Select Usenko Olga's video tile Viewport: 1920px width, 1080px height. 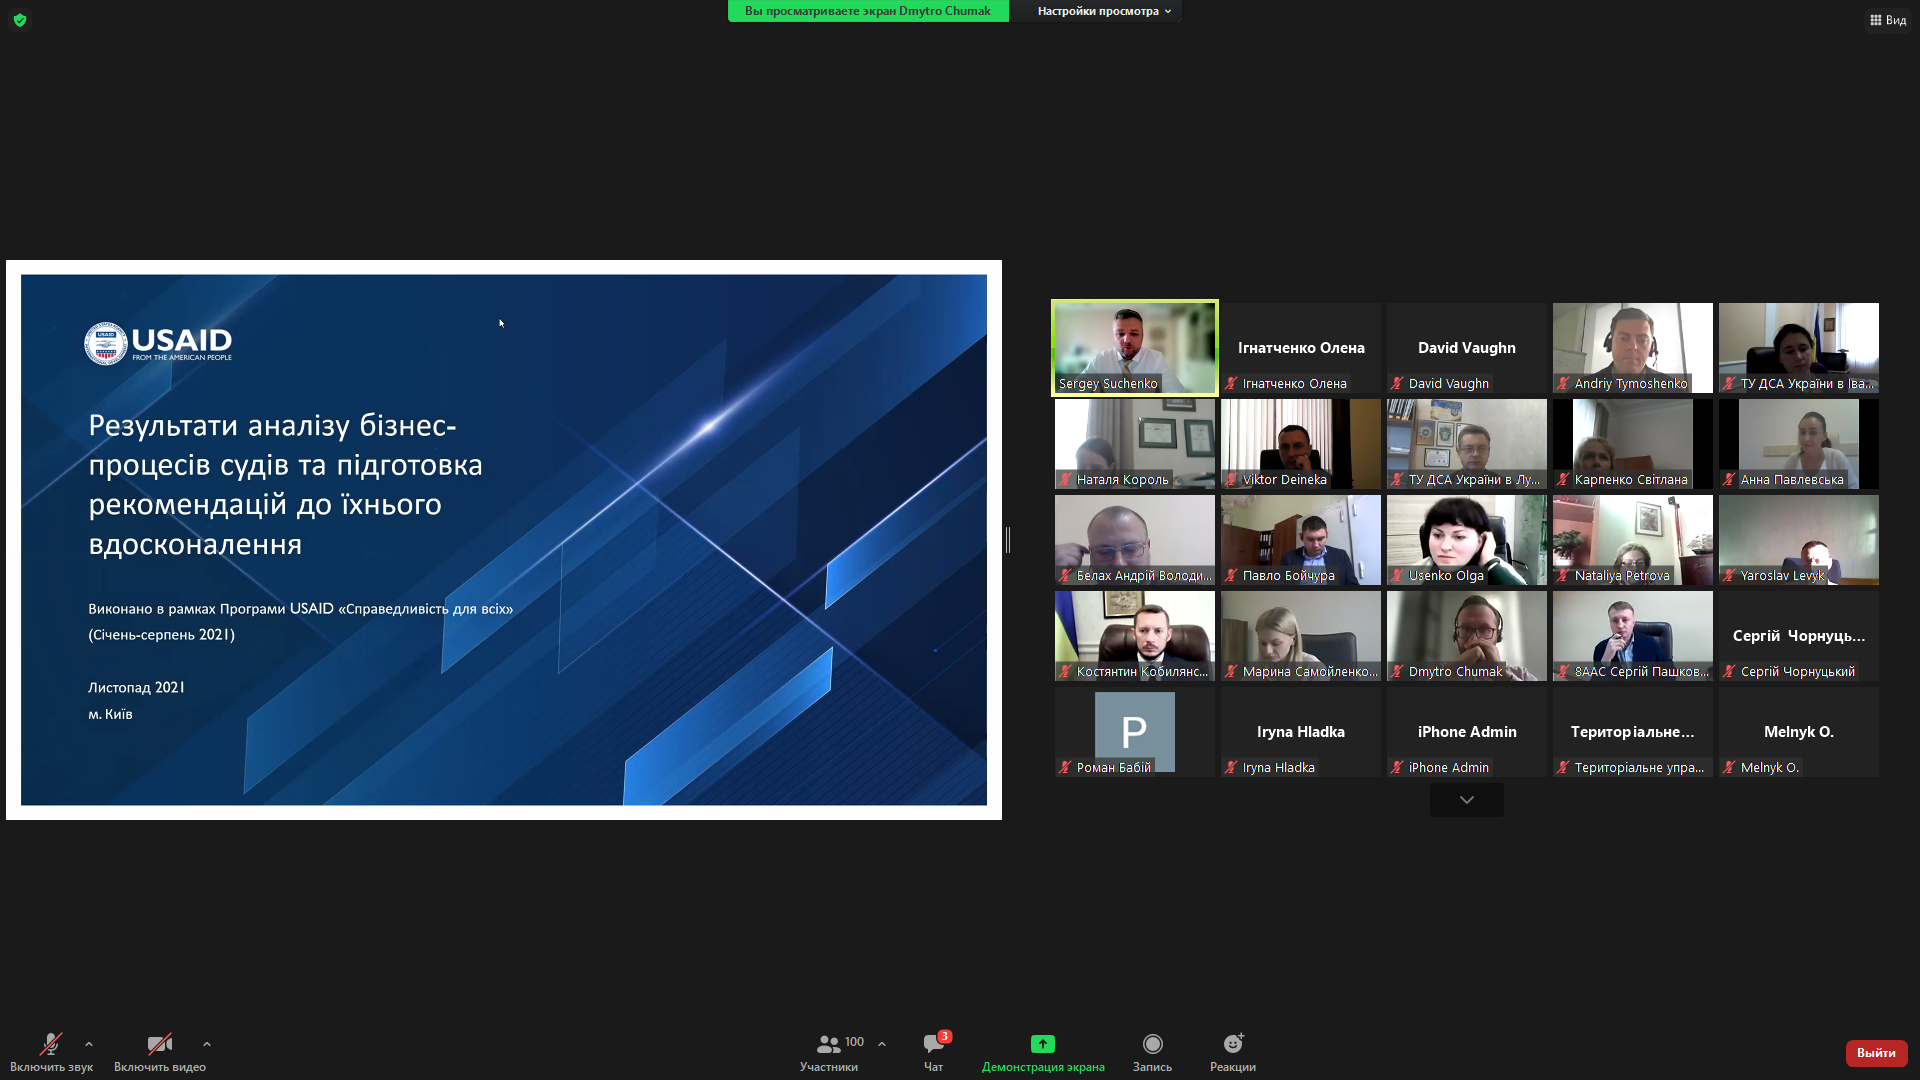coord(1466,539)
